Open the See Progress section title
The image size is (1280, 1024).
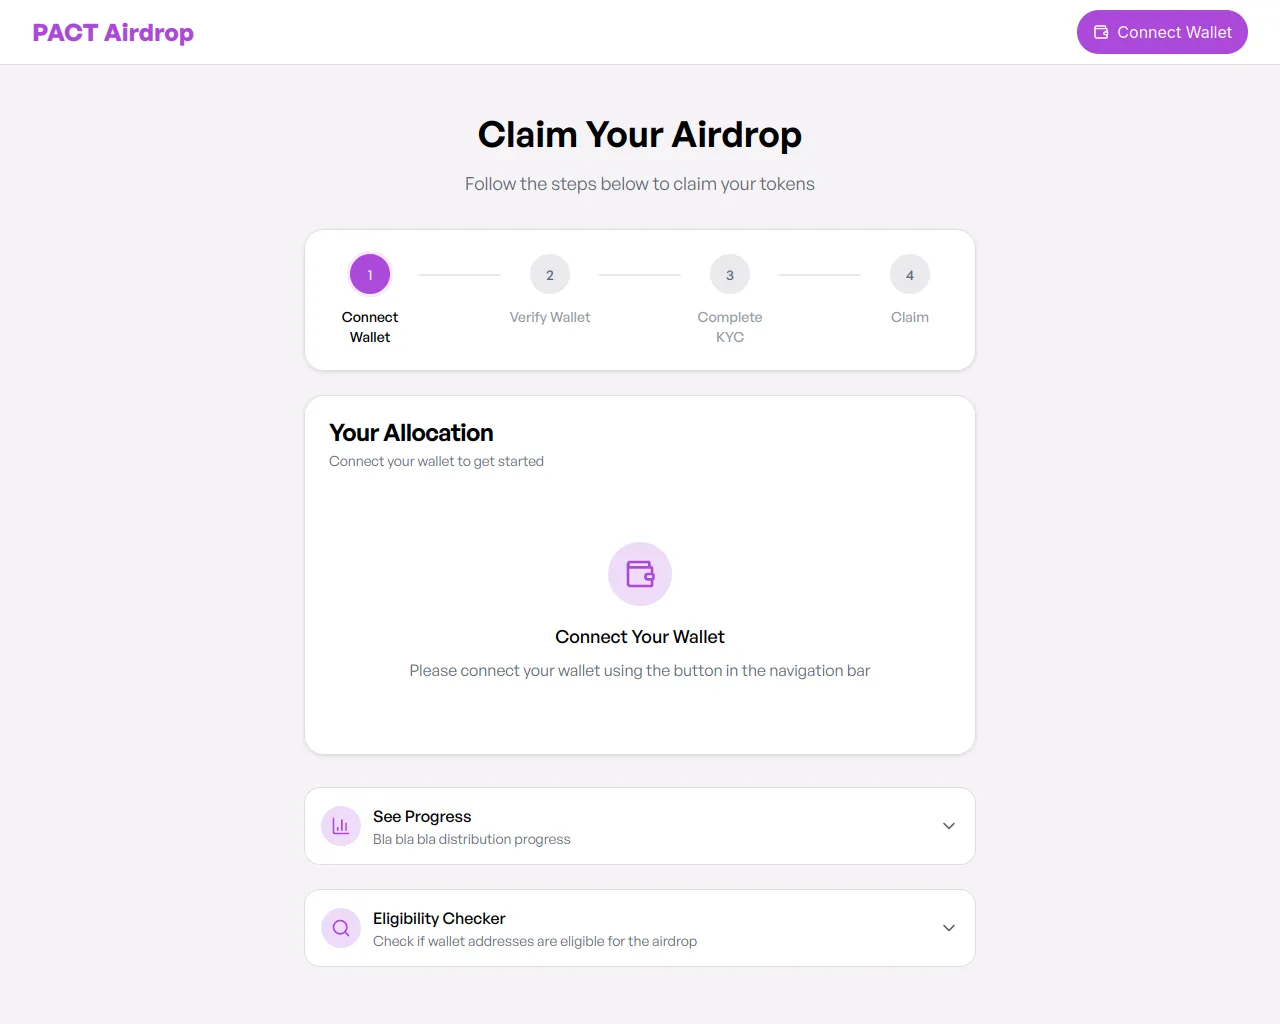[x=422, y=817]
